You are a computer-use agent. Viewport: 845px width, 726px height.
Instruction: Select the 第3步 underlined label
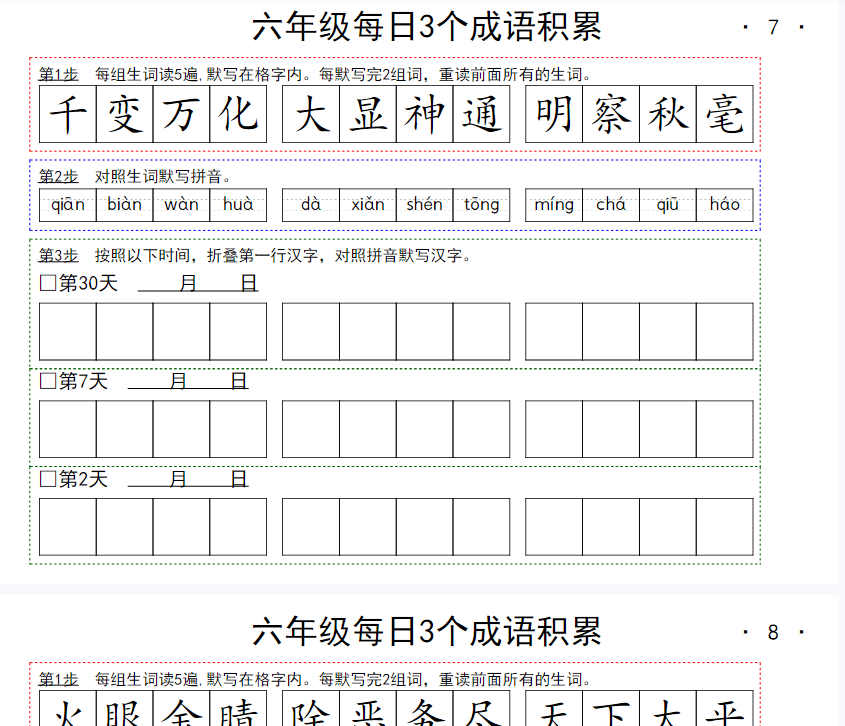coord(58,255)
